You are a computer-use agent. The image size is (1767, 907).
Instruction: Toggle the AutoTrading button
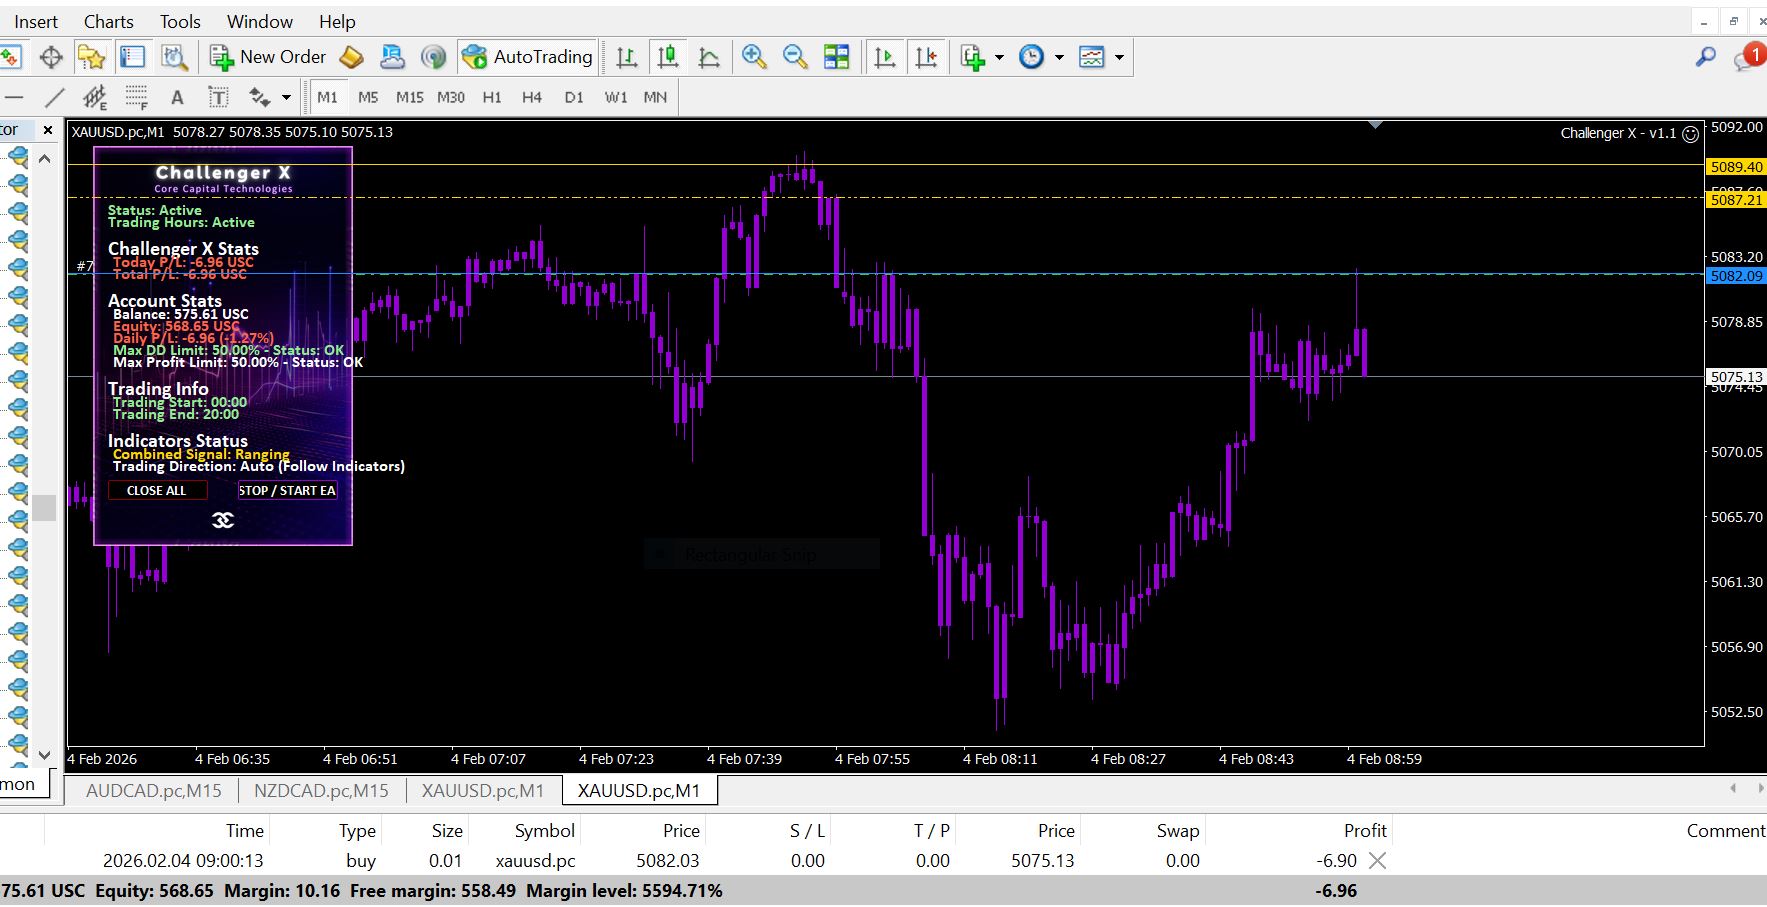pos(528,57)
